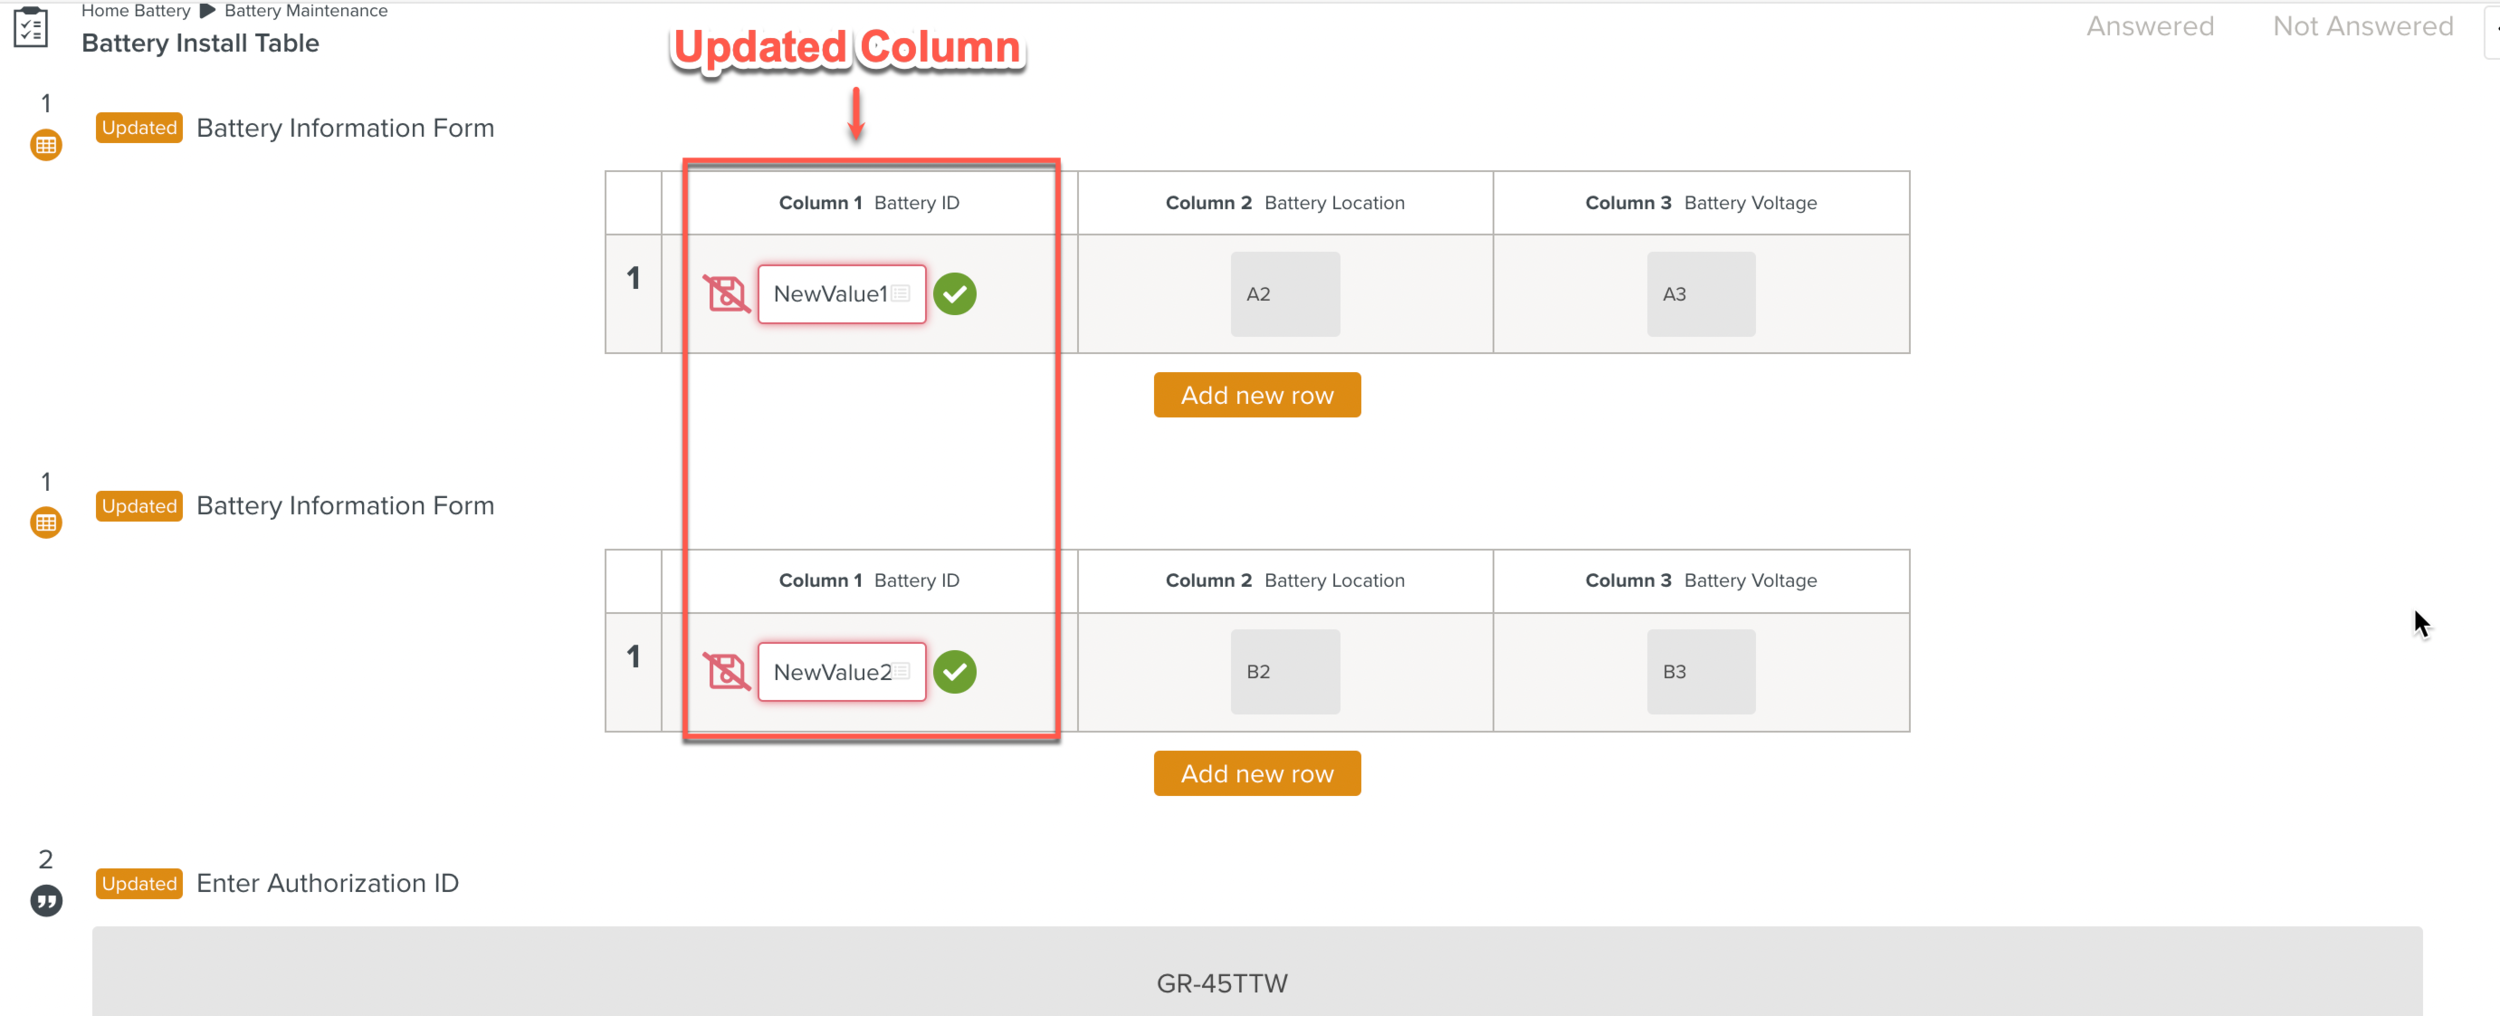Screen dimensions: 2500x1016
Task: Click the quote icon for Enter Authorization ID
Action: tap(46, 901)
